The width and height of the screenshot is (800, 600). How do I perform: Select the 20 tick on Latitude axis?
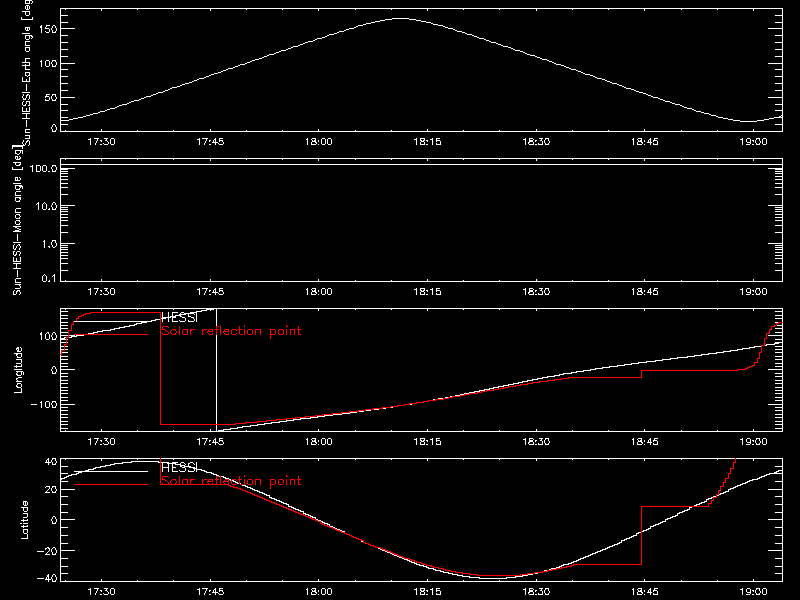point(51,490)
